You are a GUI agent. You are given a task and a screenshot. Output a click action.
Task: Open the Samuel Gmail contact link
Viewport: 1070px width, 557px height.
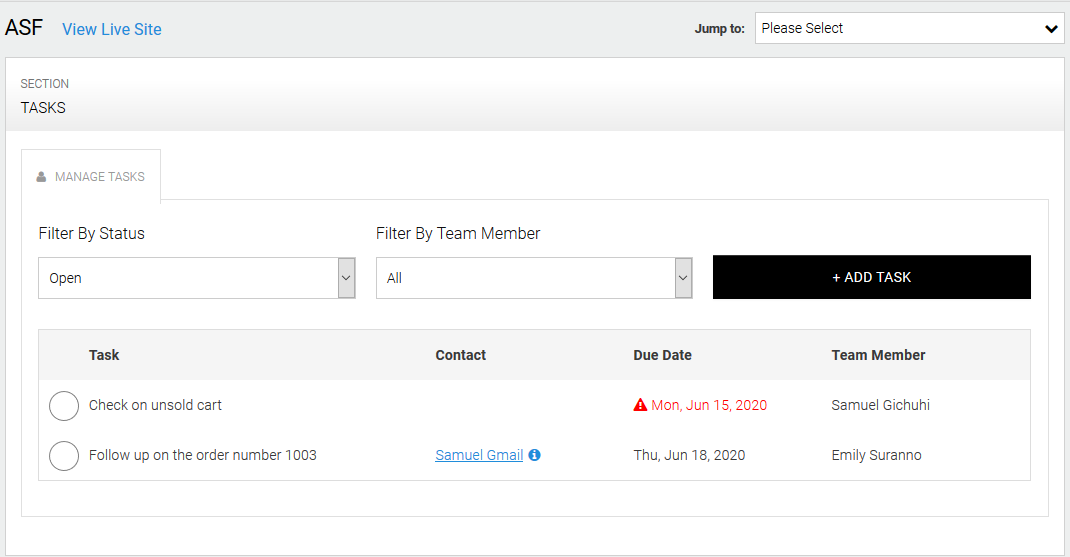point(479,455)
